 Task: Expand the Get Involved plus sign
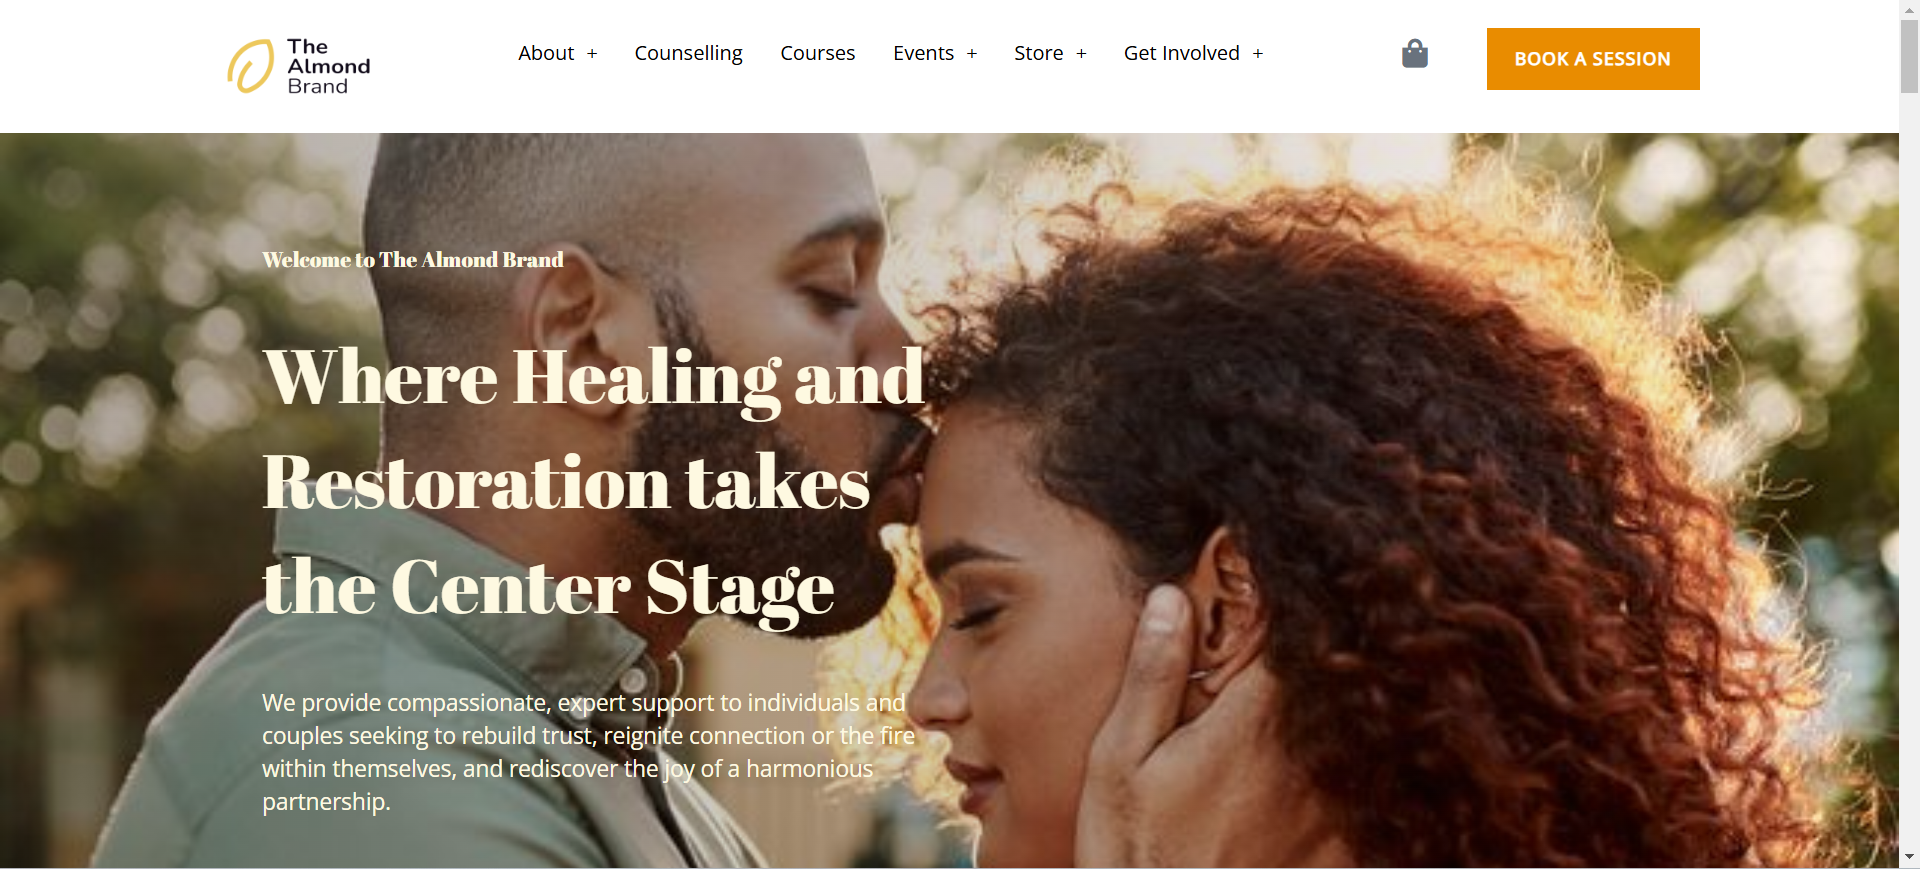click(1258, 54)
